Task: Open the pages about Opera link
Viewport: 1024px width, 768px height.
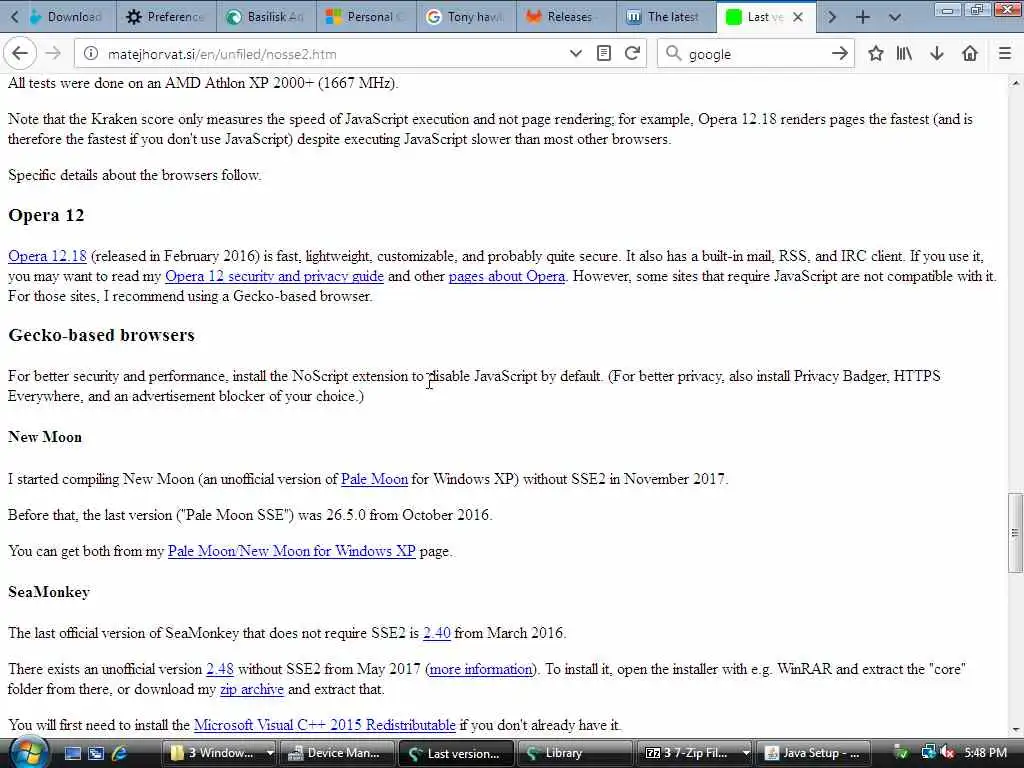Action: click(x=507, y=276)
